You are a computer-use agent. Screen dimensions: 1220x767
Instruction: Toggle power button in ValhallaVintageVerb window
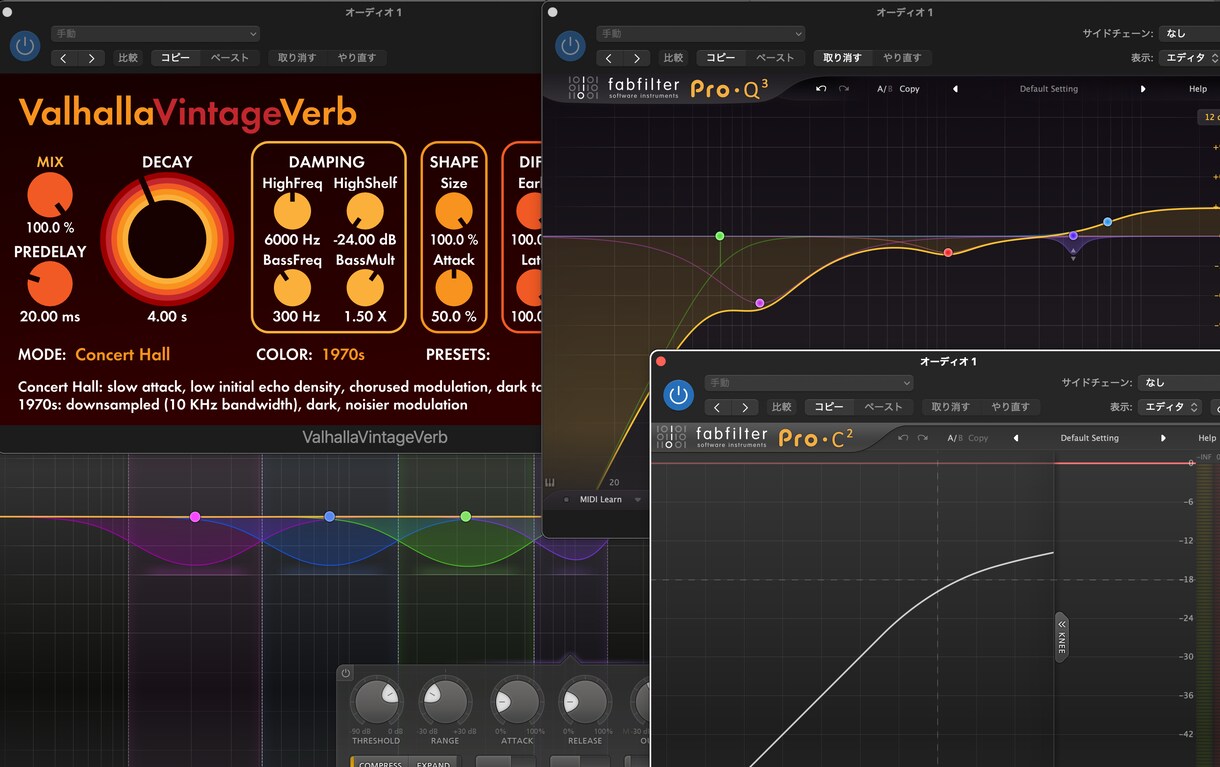pos(25,45)
